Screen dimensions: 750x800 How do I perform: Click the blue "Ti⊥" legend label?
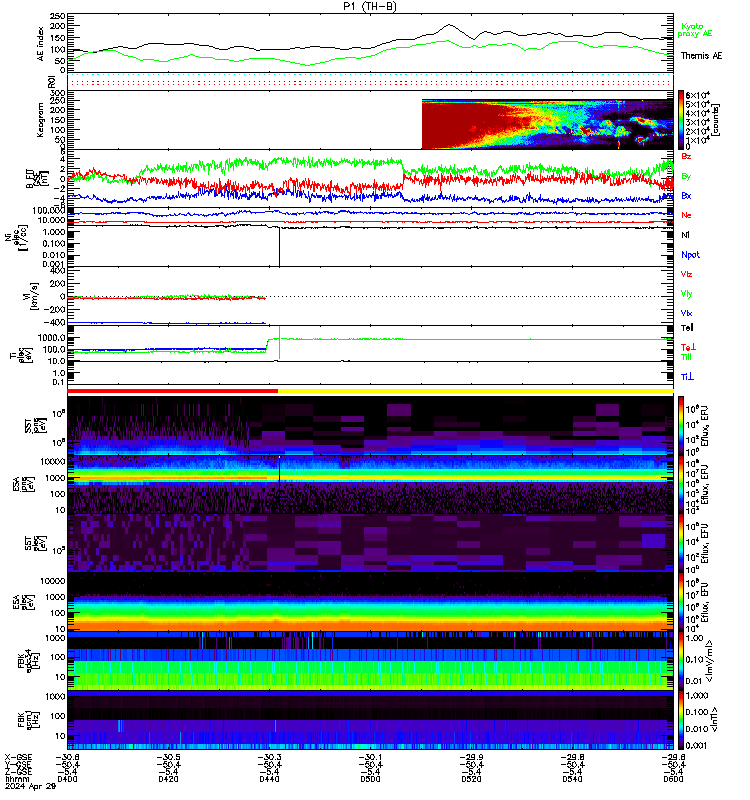pos(687,377)
